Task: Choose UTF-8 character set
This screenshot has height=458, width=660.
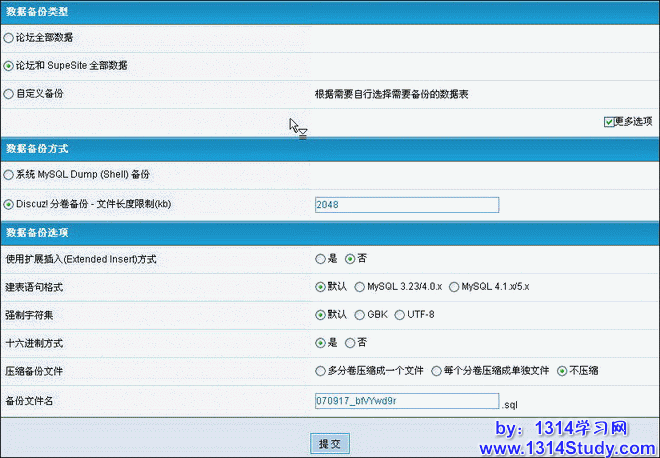Action: [x=399, y=314]
